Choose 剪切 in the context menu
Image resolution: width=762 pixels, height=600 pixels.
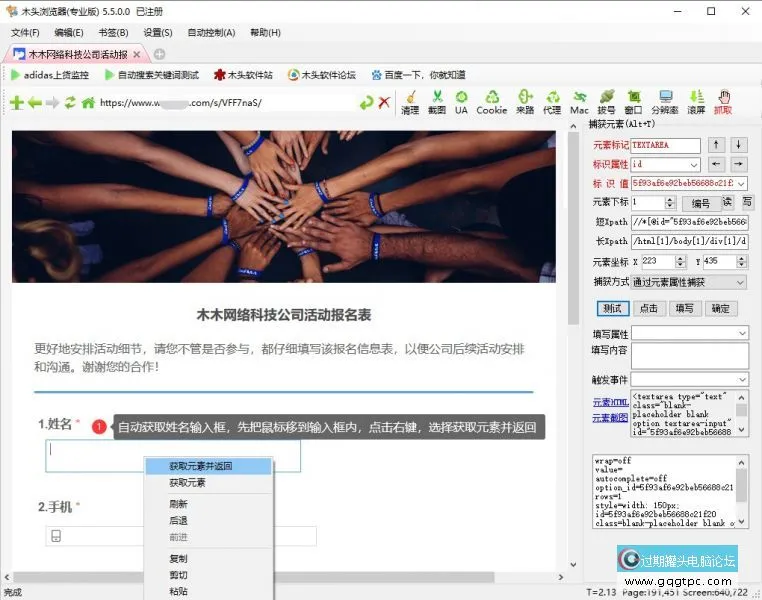coord(208,575)
